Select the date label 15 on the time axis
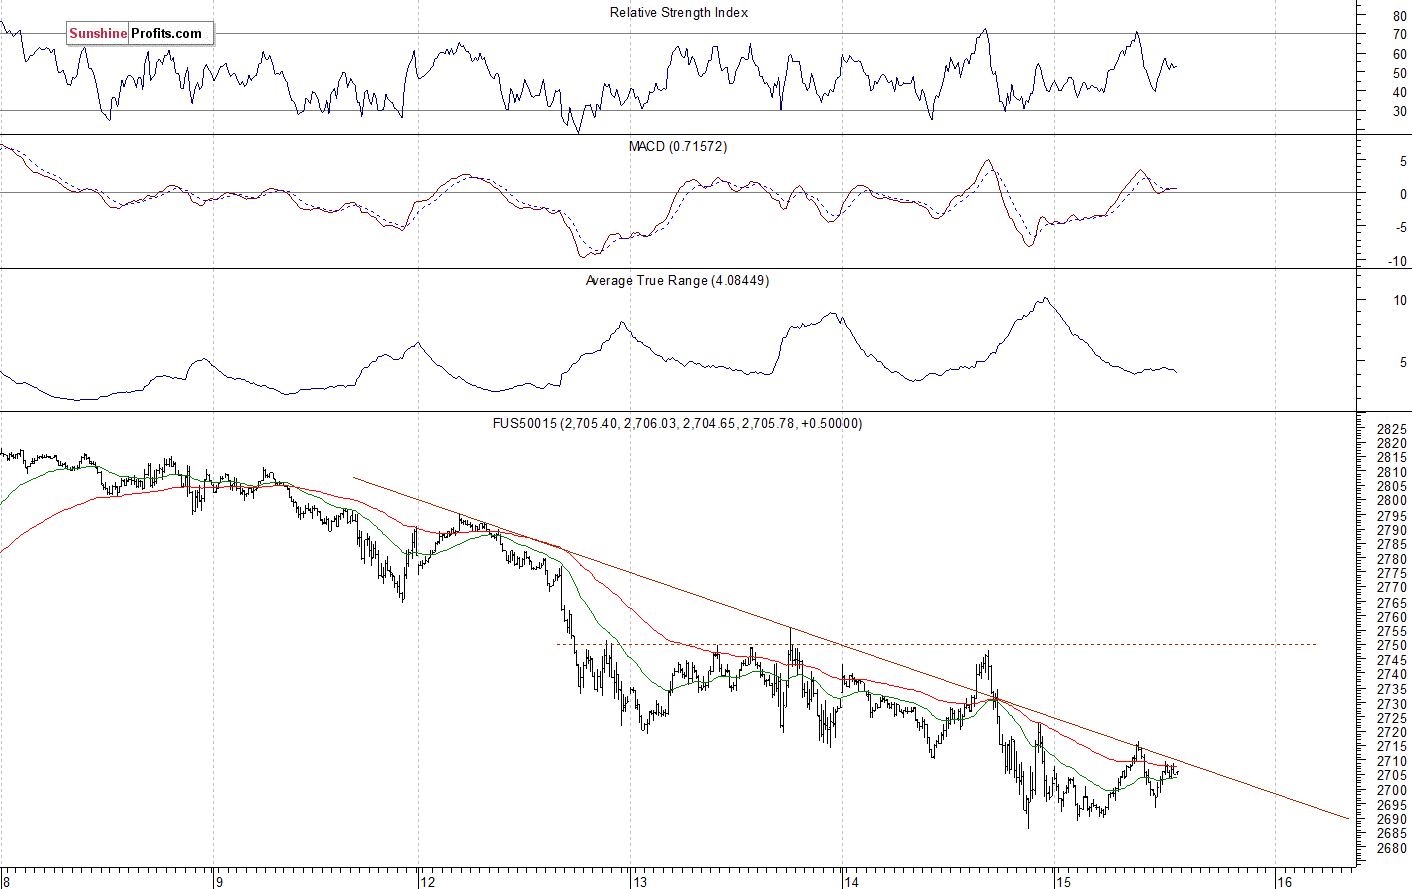 (x=1063, y=882)
